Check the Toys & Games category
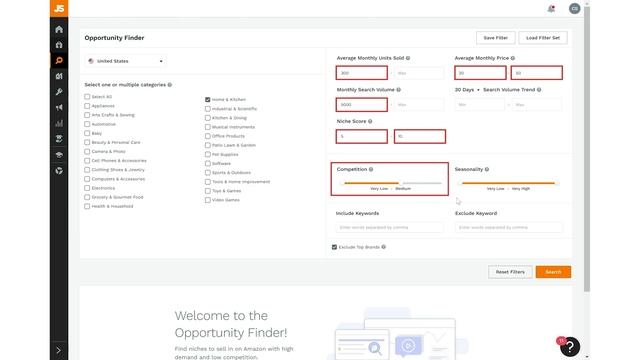640x360 pixels. [x=208, y=191]
